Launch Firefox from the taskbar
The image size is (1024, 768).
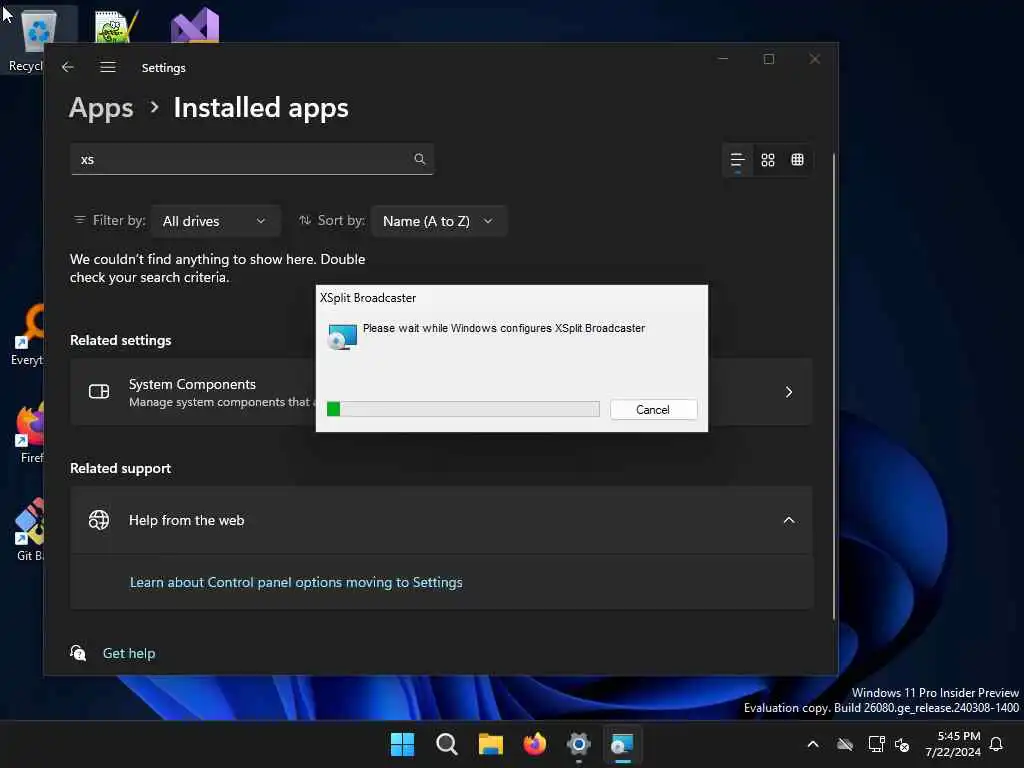(x=535, y=744)
